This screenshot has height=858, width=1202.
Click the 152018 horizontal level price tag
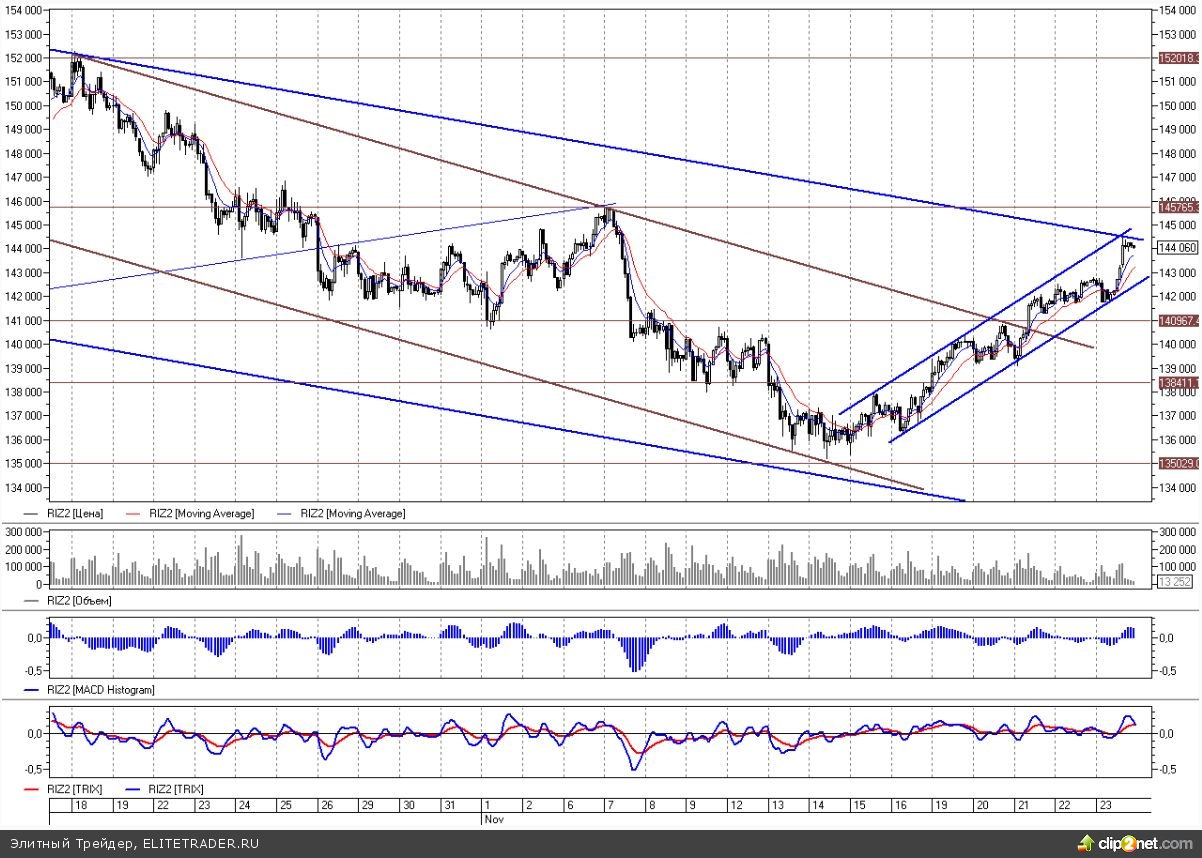pyautogui.click(x=1177, y=59)
